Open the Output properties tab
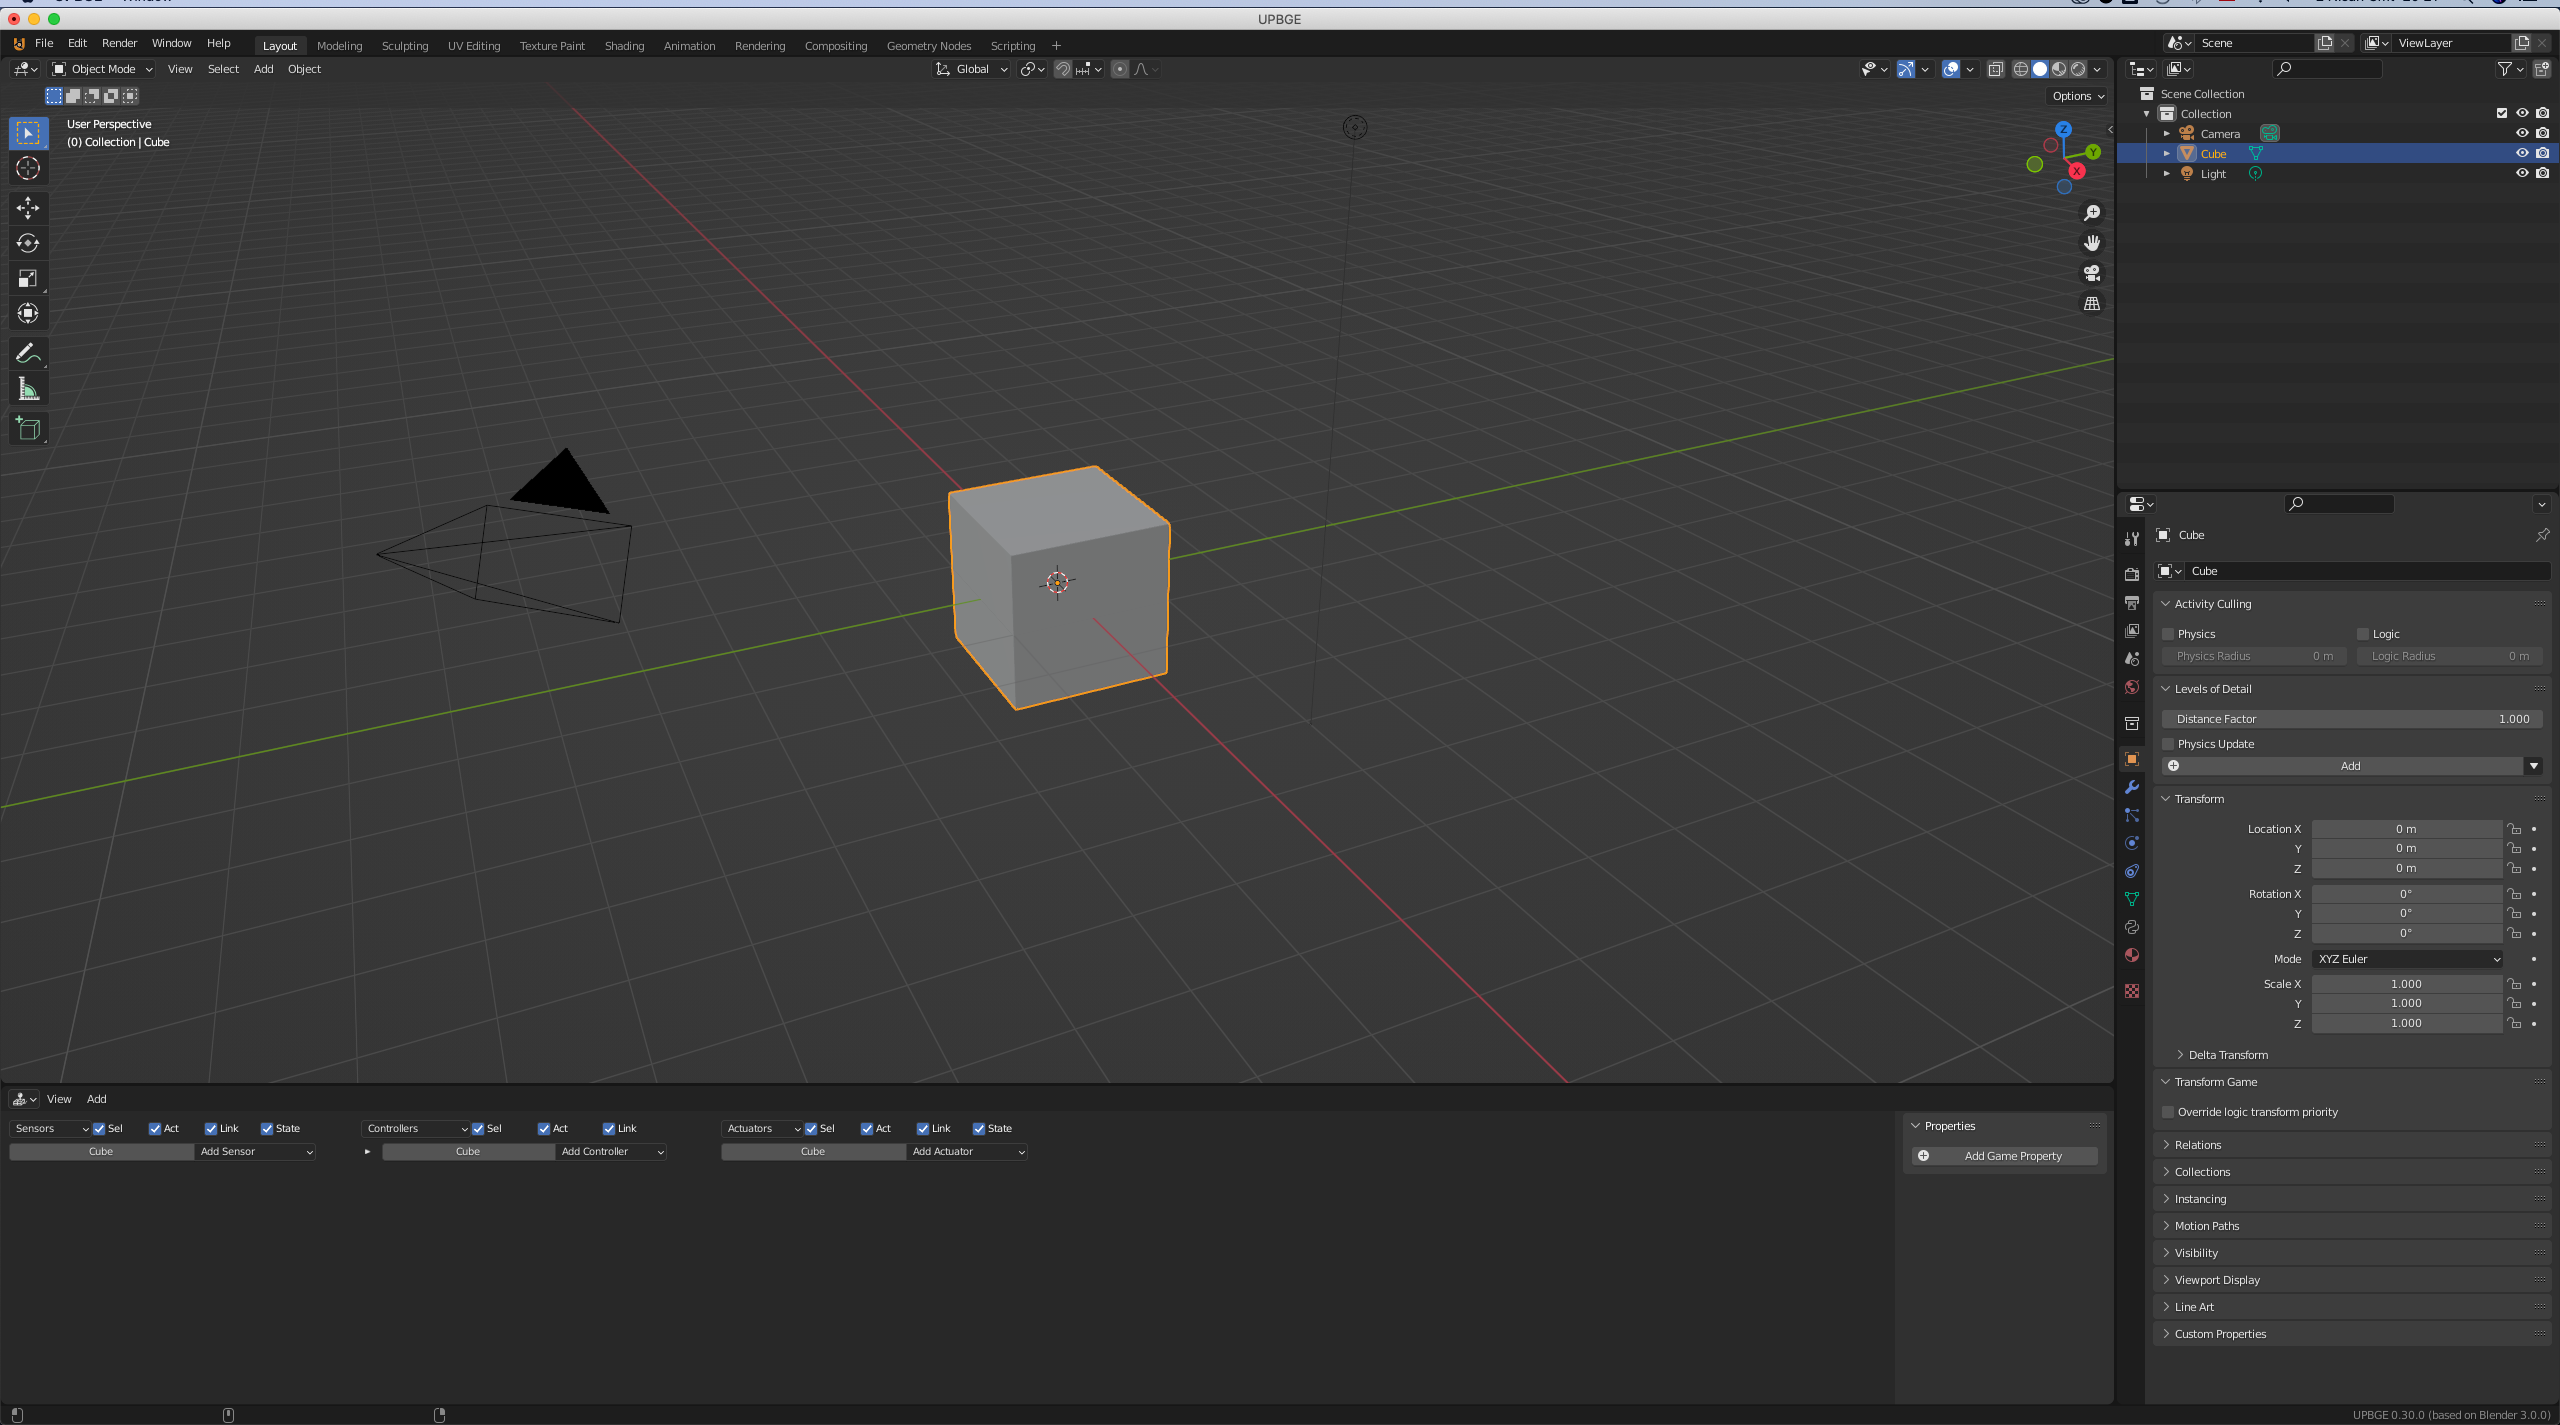Image resolution: width=2560 pixels, height=1425 pixels. tap(2132, 602)
